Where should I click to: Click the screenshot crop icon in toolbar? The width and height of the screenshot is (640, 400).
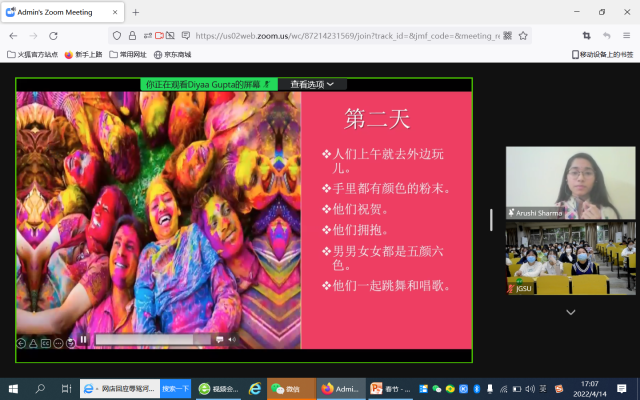pyautogui.click(x=586, y=35)
